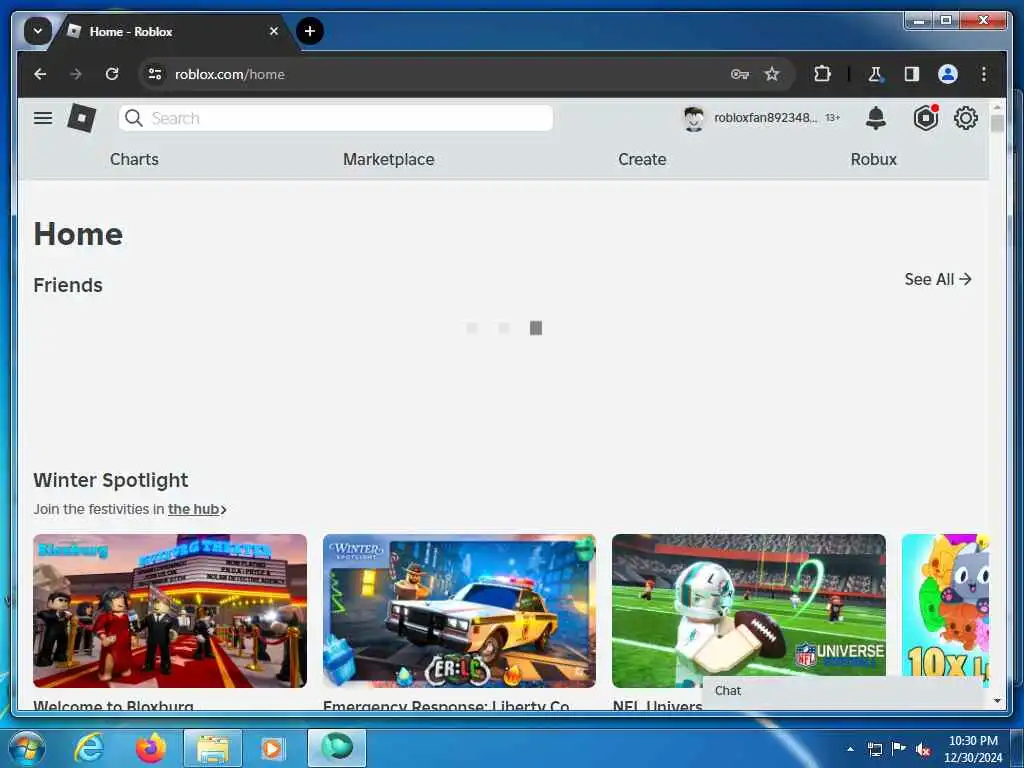Open the NFL Universe Football thumbnail
Viewport: 1024px width, 768px height.
(749, 611)
